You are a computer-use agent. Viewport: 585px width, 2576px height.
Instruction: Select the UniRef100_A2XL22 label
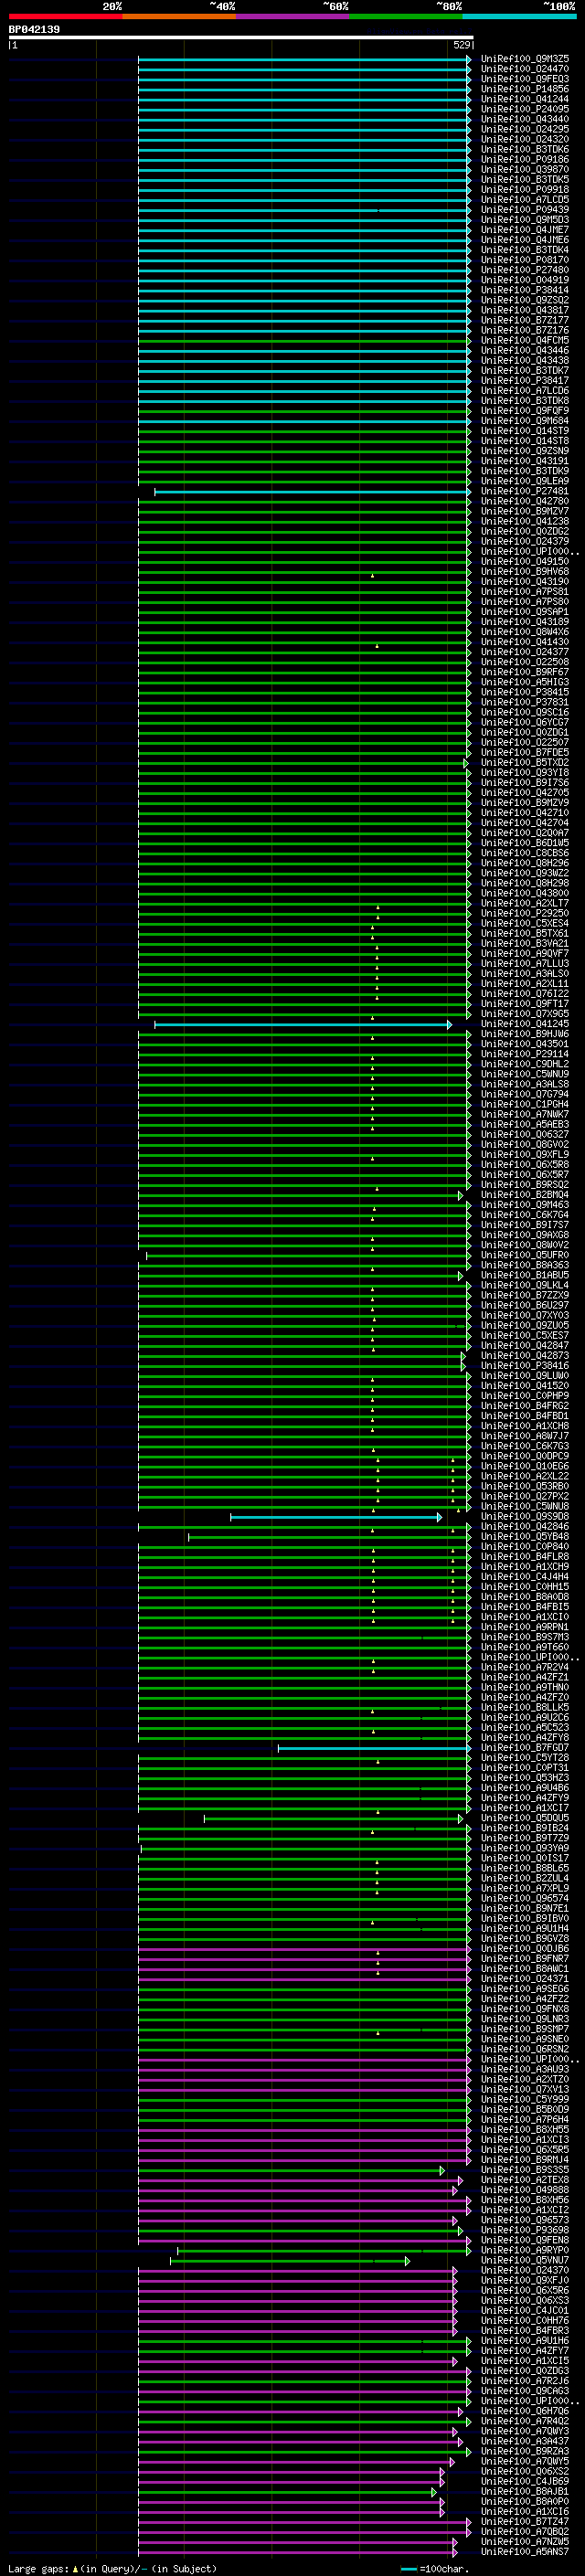point(525,1476)
